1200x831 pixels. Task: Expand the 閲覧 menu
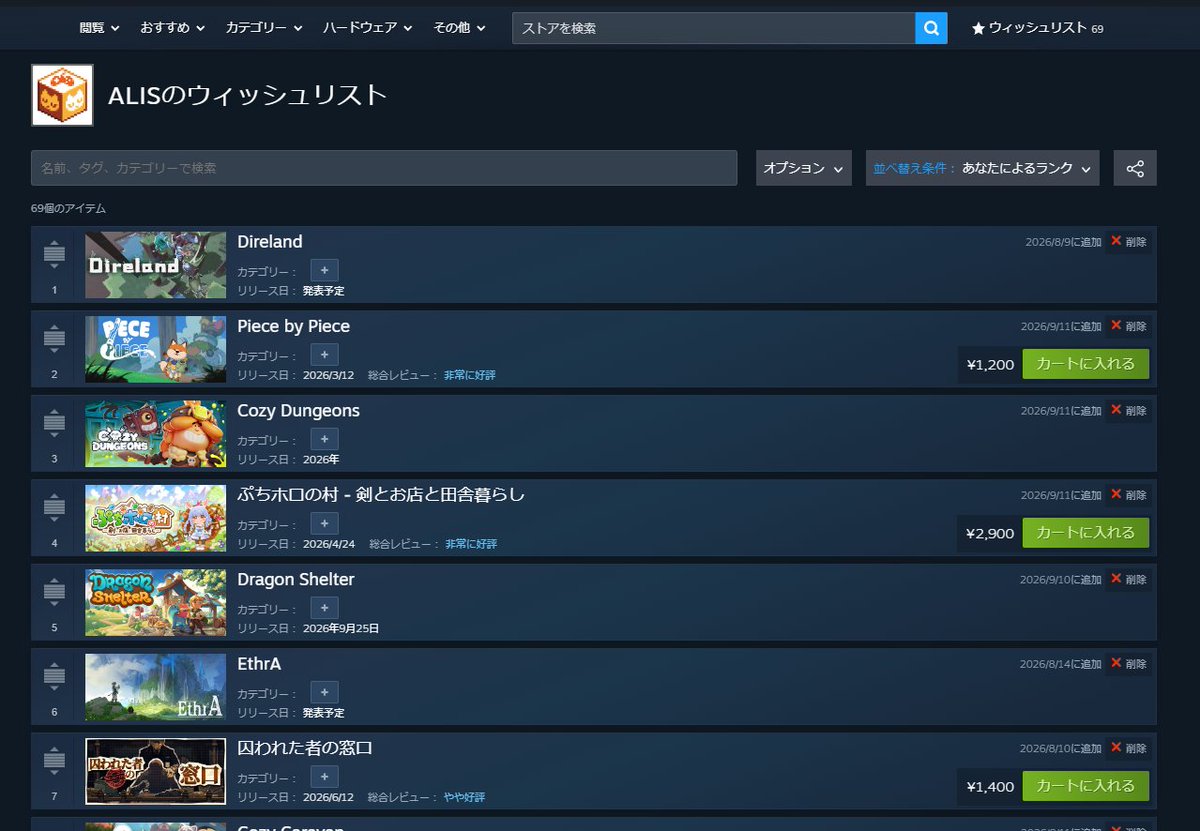point(99,28)
